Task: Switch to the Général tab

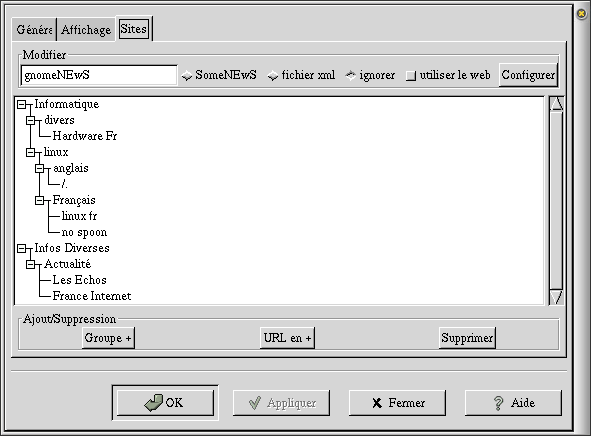Action: 34,29
